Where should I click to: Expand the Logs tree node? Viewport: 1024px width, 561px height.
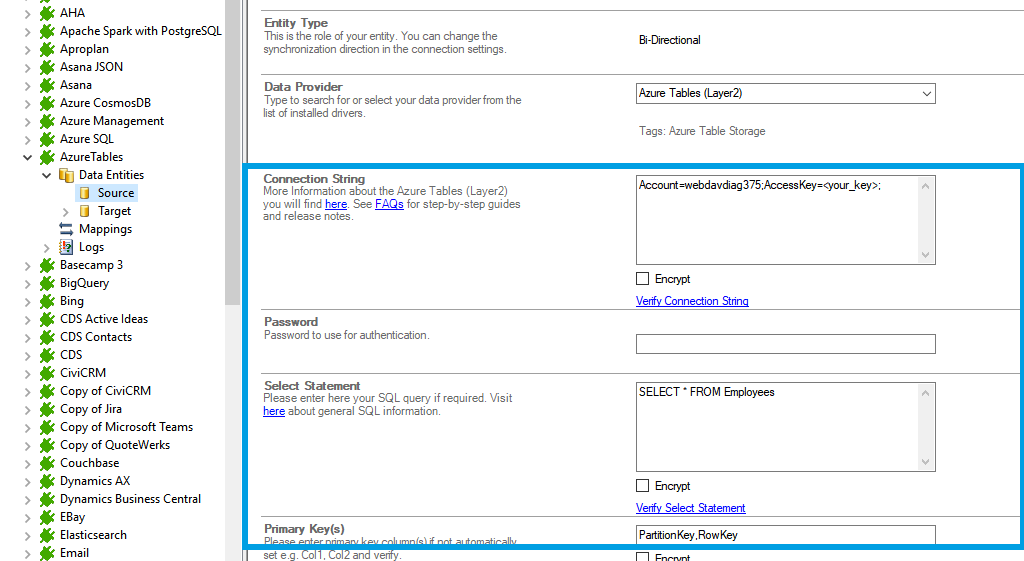[x=47, y=247]
